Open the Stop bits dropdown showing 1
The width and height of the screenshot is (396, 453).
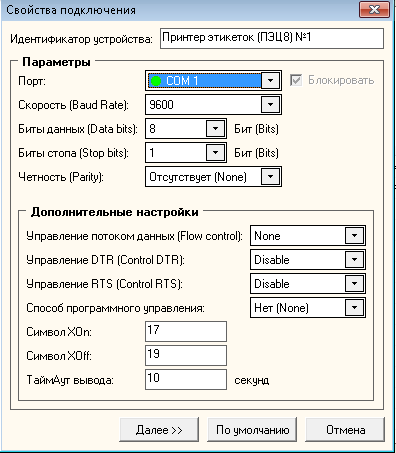tap(215, 153)
